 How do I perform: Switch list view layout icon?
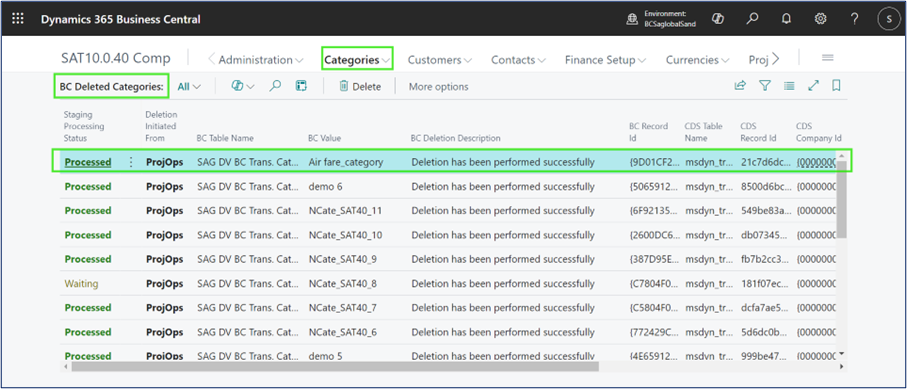click(789, 86)
